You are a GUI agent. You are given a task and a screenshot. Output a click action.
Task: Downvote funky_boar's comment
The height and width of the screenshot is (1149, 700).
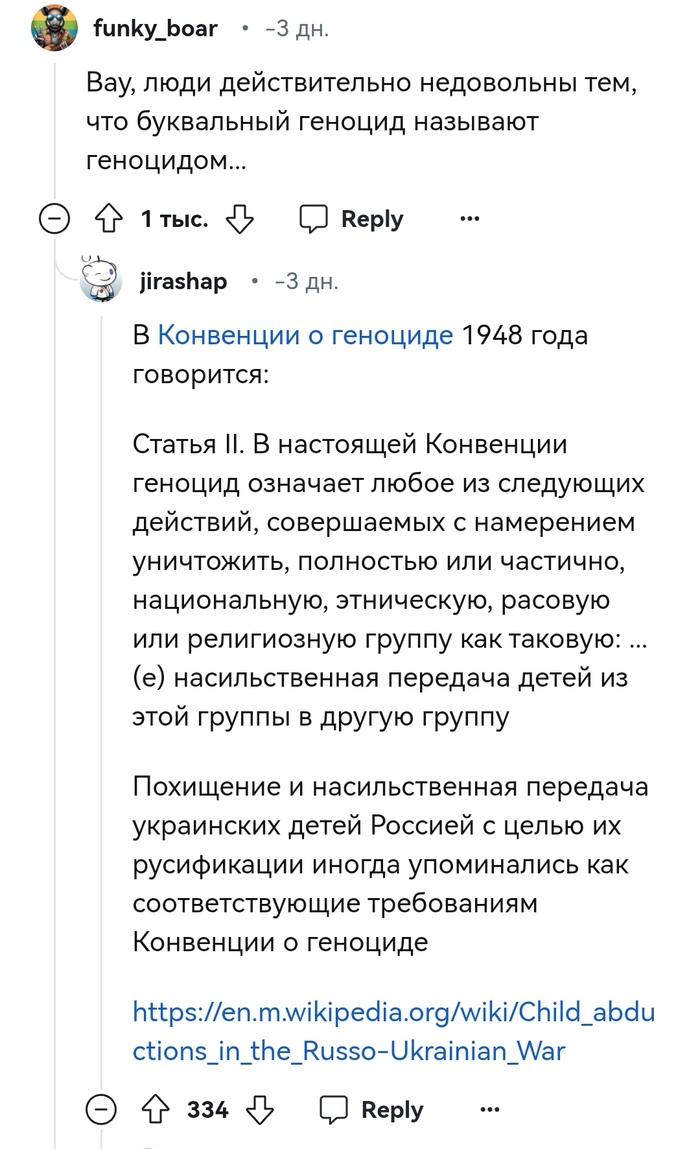pyautogui.click(x=240, y=219)
